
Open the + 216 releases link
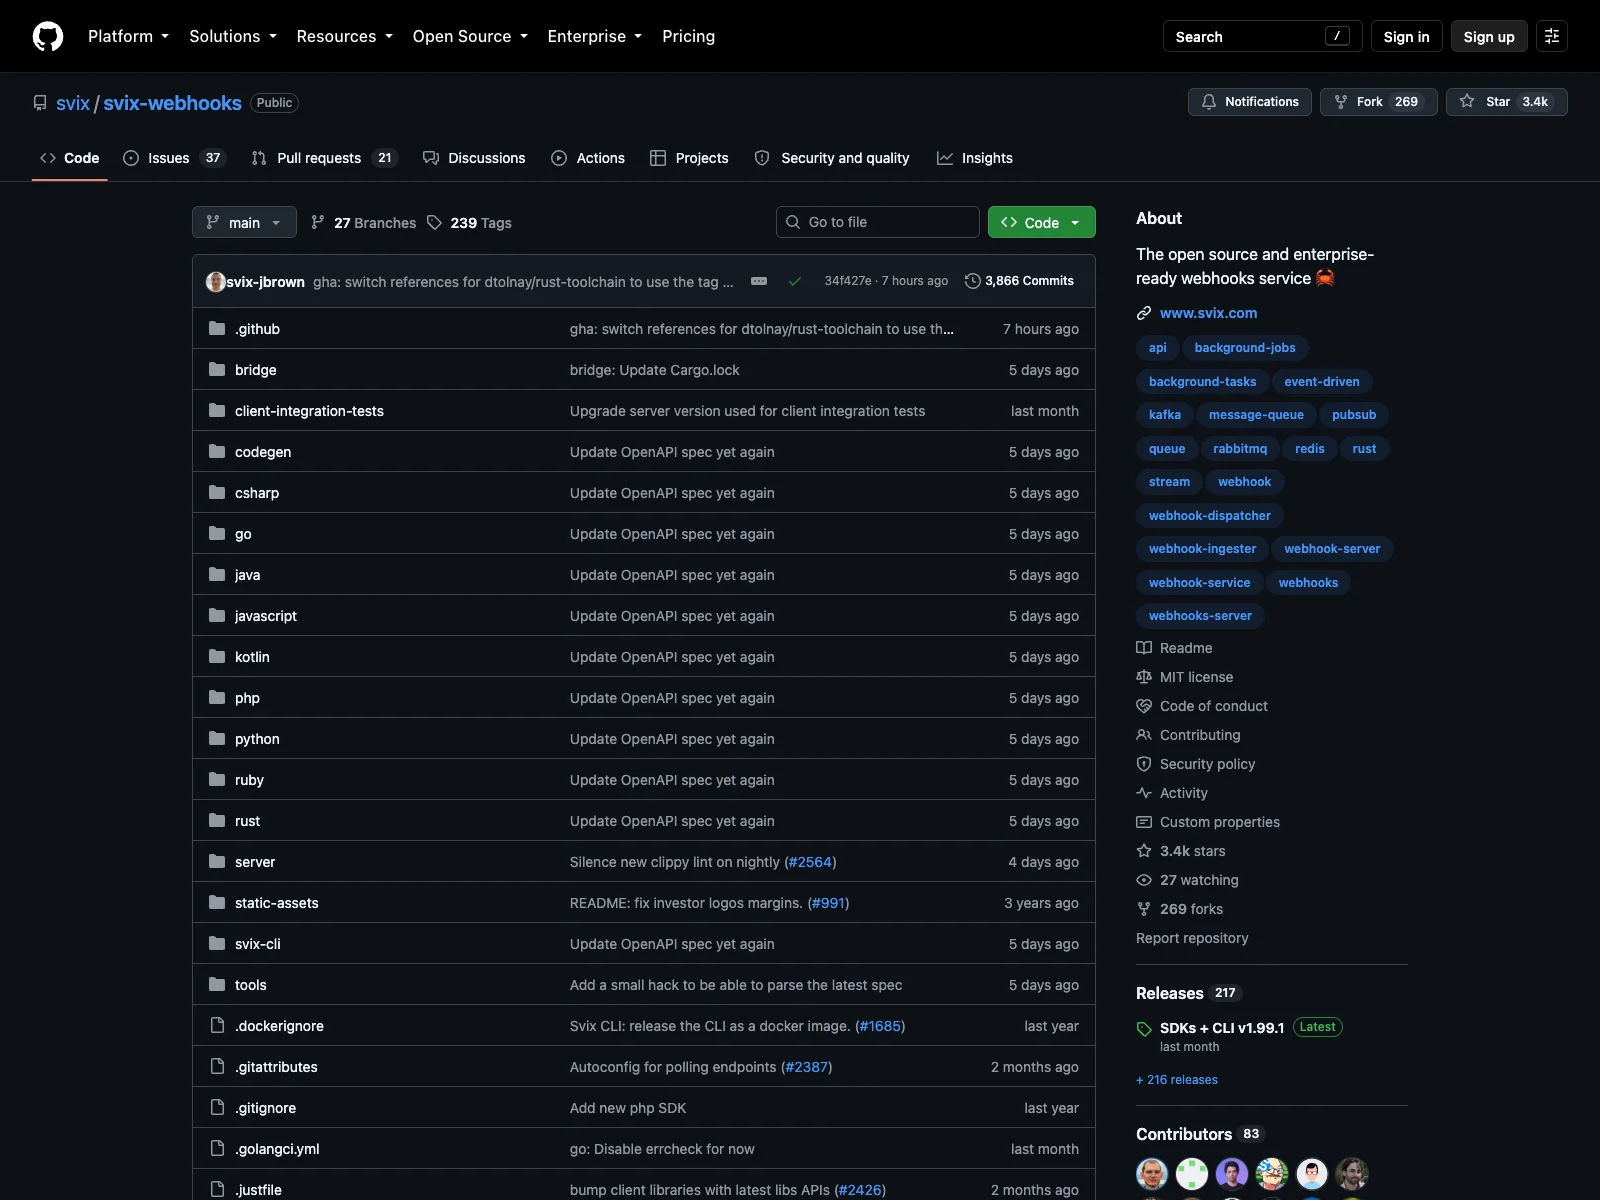point(1177,1080)
